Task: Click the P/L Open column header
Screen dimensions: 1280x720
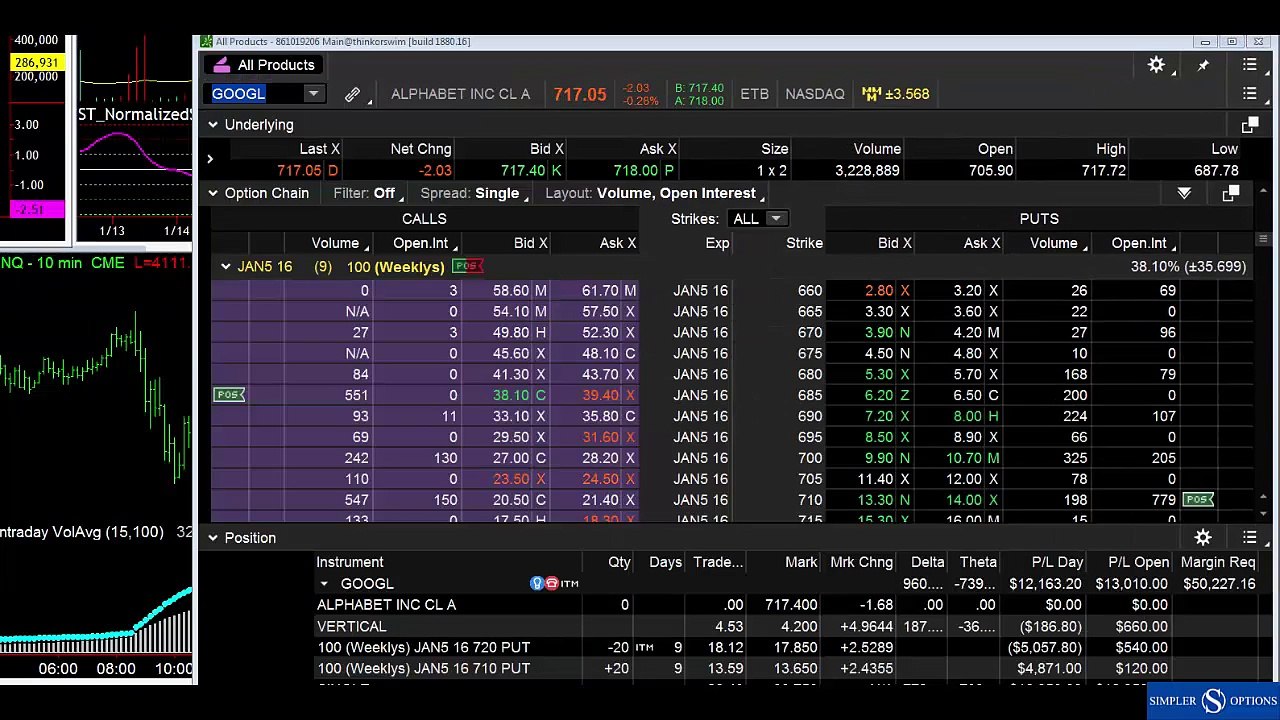Action: click(1138, 562)
